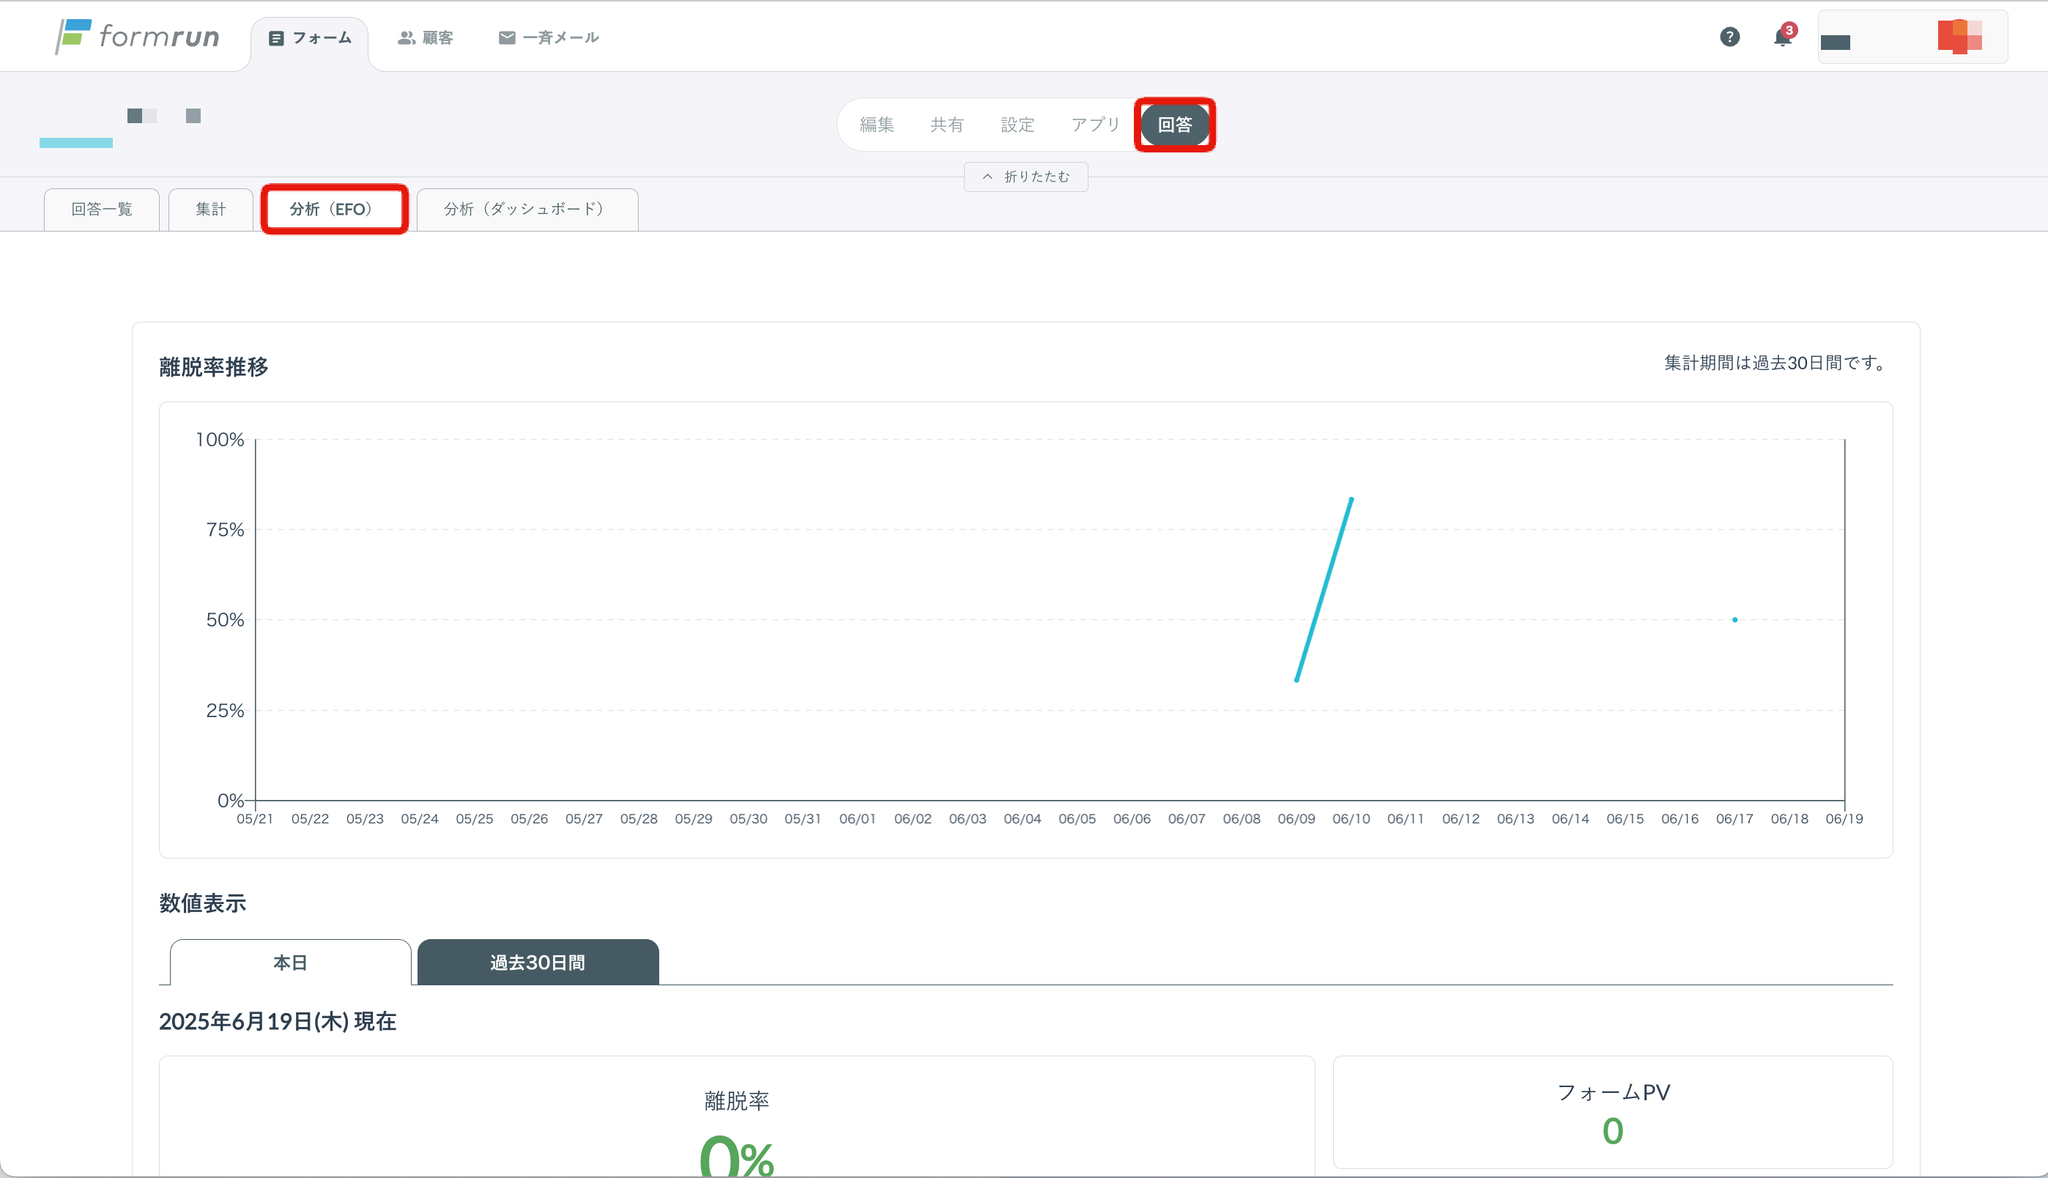Click the 75% y-axis label
The image size is (2048, 1178).
[x=225, y=530]
